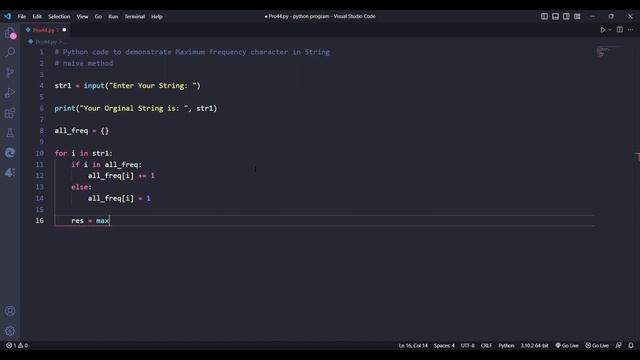Open the Run menu
Image resolution: width=640 pixels, height=360 pixels.
tap(113, 17)
